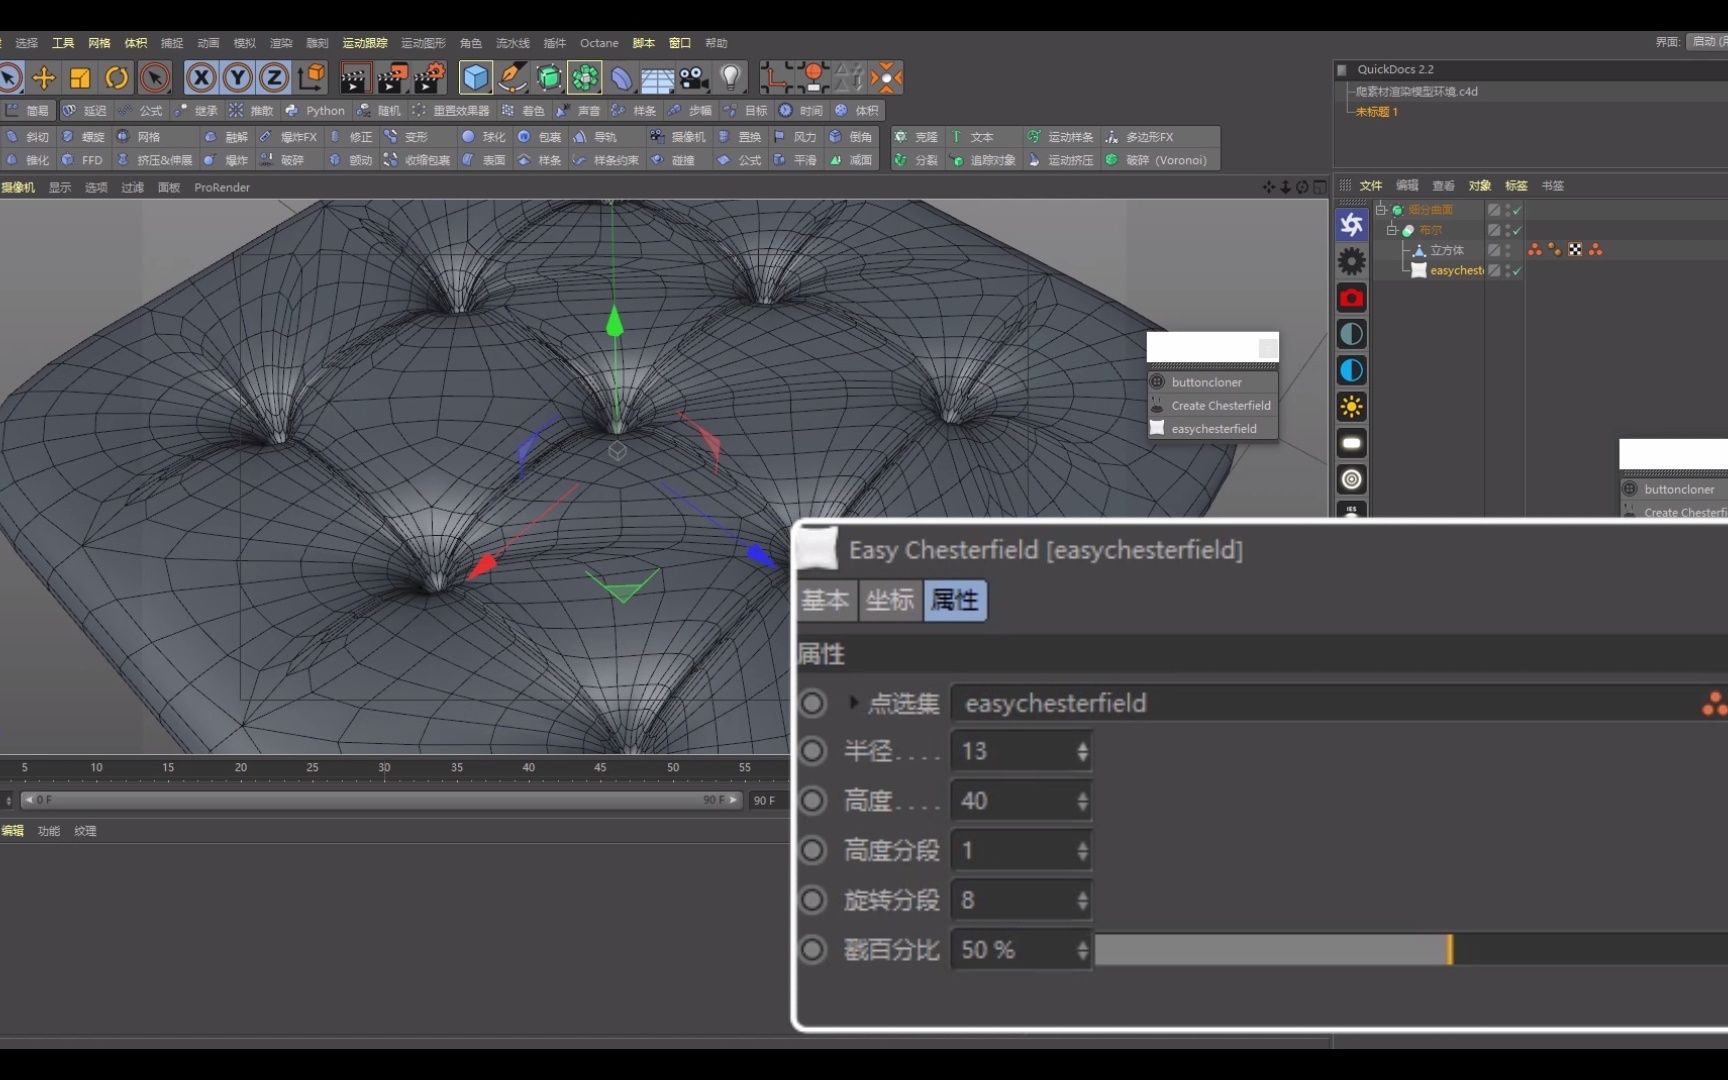
Task: Open render settings clapperboard with gear
Action: 430,77
